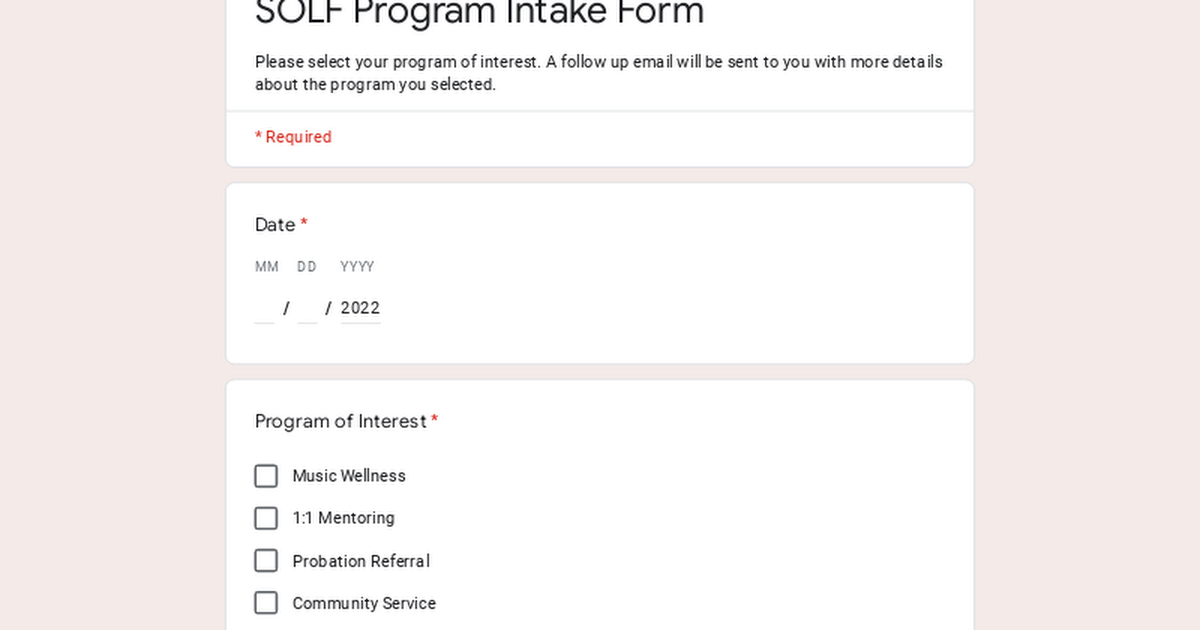1200x630 pixels.
Task: Click the year field showing 2022
Action: (360, 309)
